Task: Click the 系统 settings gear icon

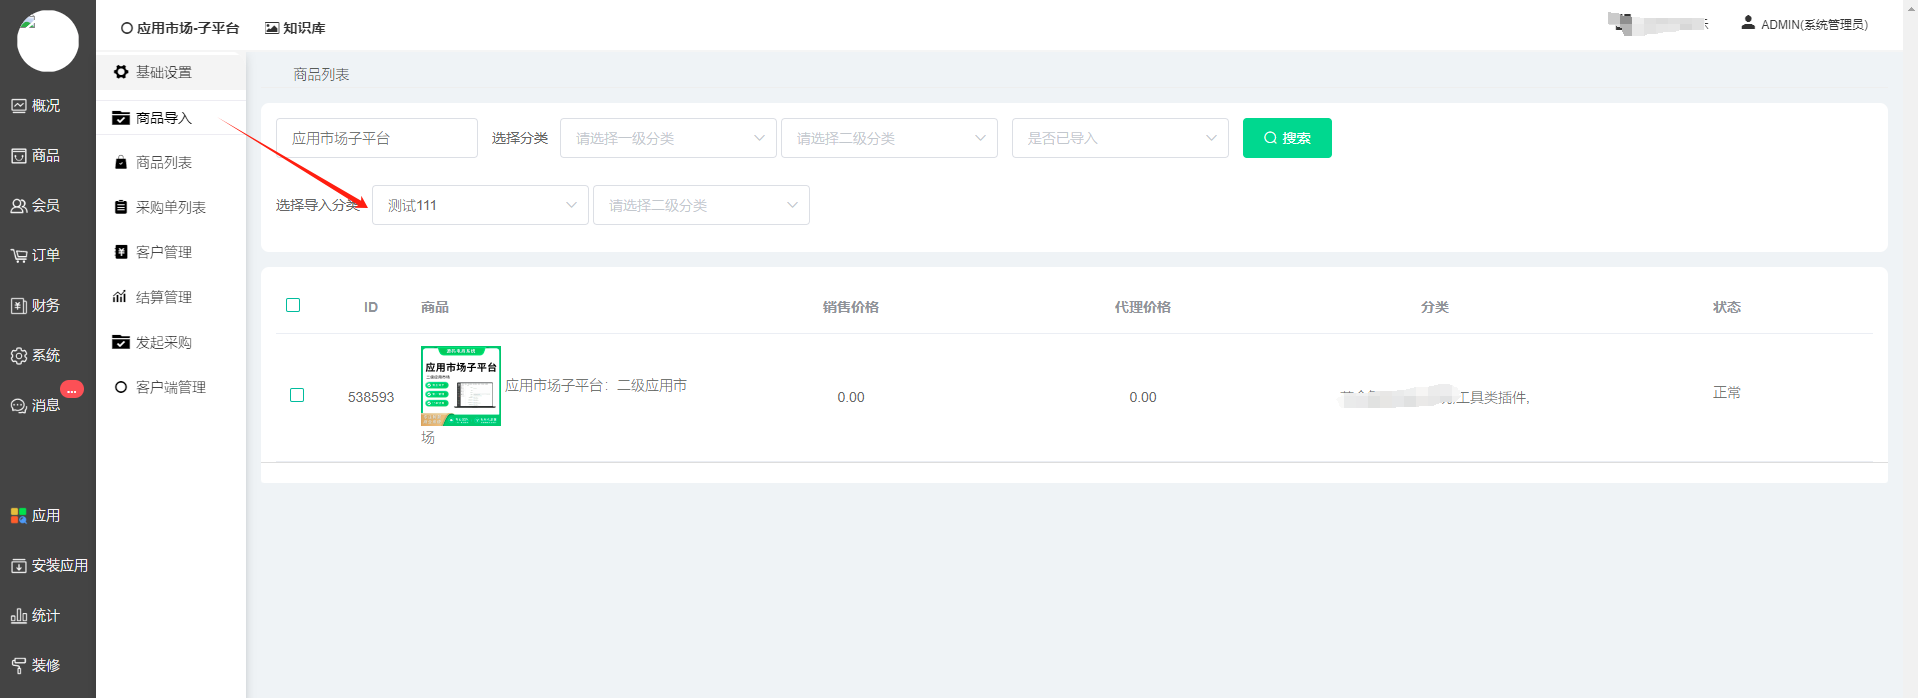Action: [19, 356]
